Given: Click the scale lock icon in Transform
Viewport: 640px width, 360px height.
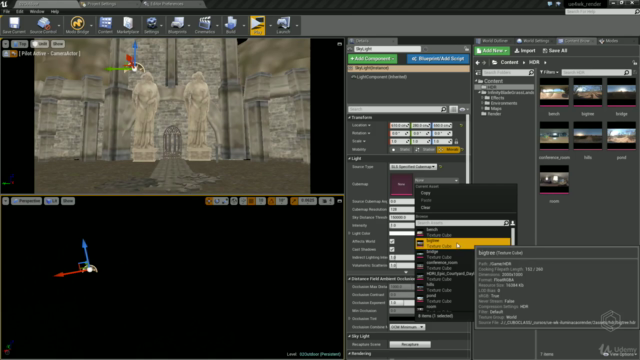Looking at the screenshot, I should click(x=457, y=141).
